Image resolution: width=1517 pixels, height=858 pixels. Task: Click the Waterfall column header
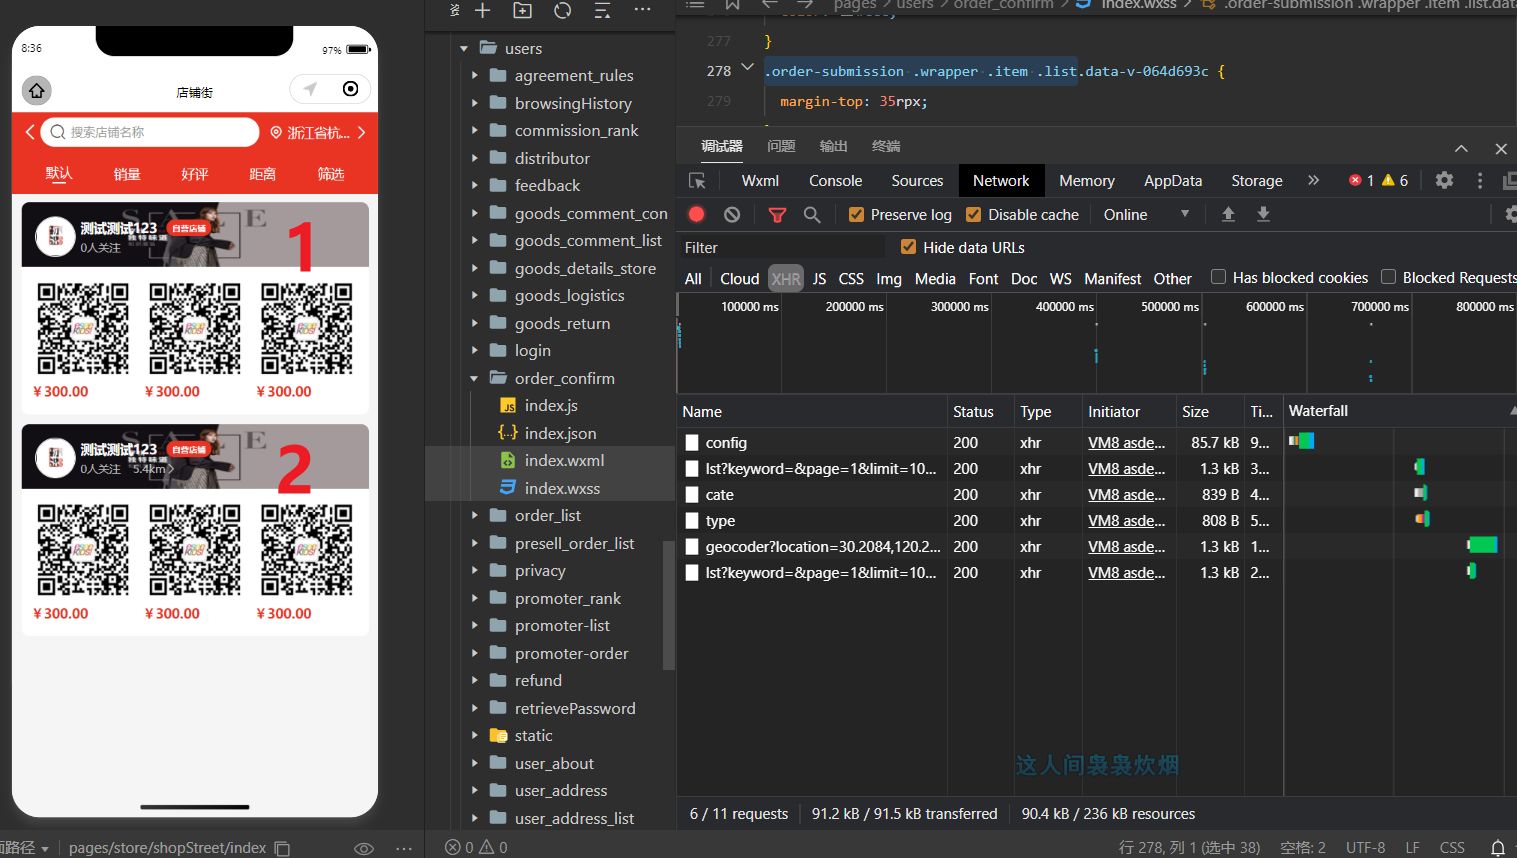(x=1318, y=411)
